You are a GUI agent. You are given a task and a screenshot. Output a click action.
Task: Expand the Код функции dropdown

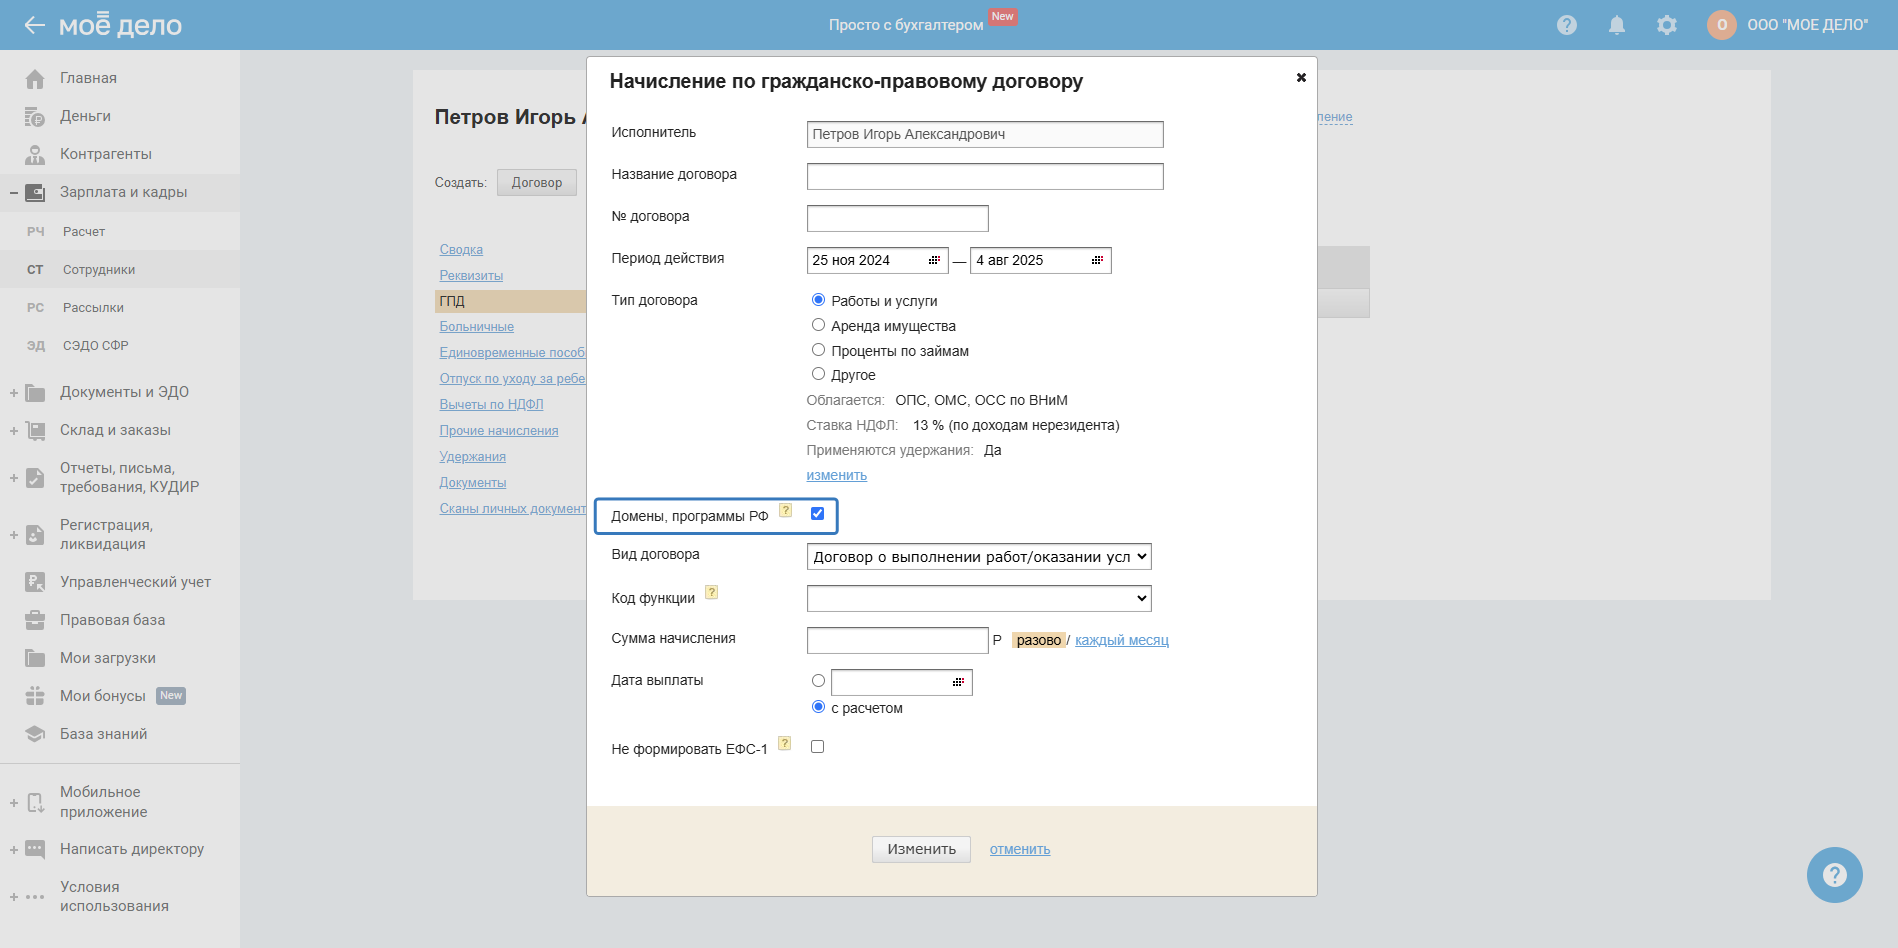click(x=978, y=598)
